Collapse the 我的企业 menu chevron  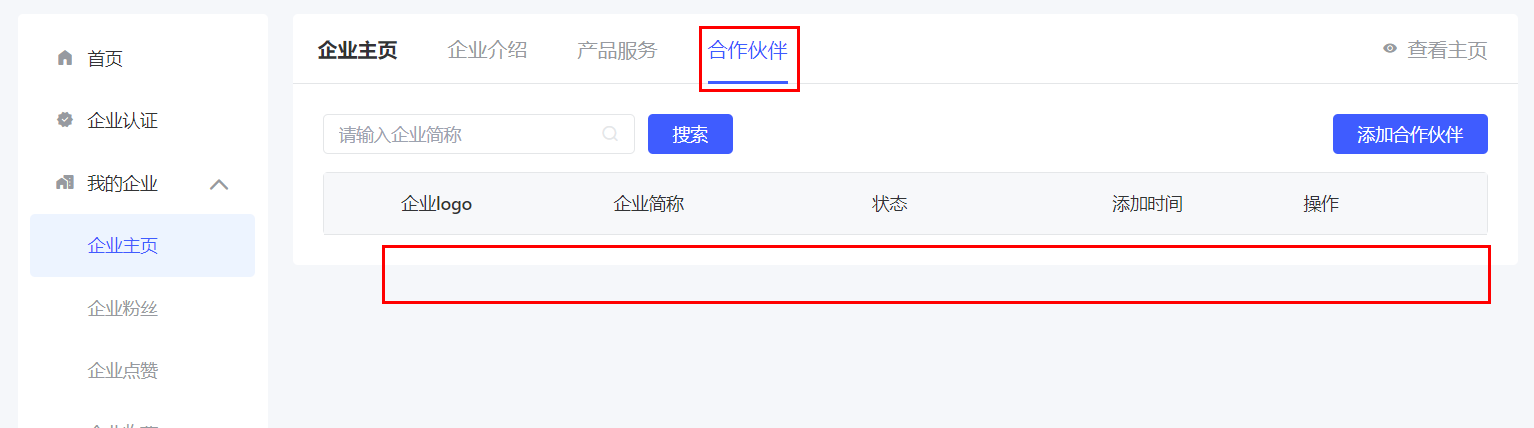(x=219, y=184)
